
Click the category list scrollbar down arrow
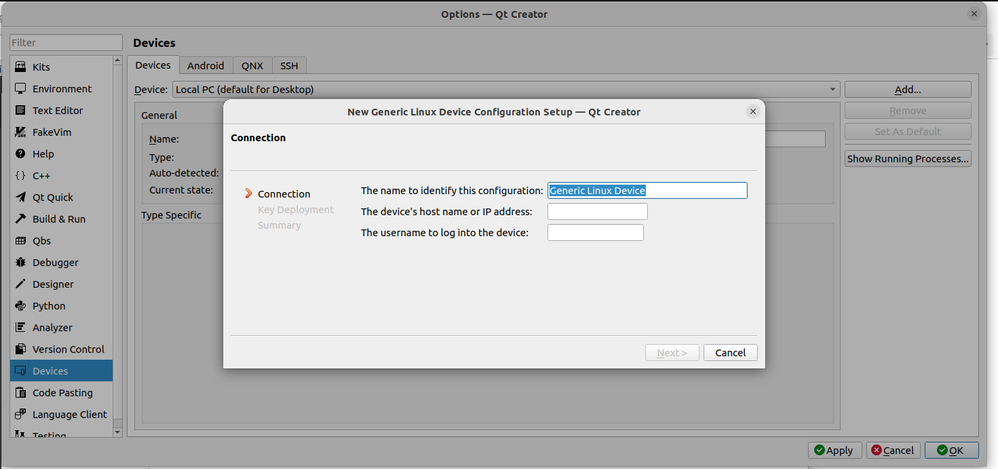click(117, 432)
